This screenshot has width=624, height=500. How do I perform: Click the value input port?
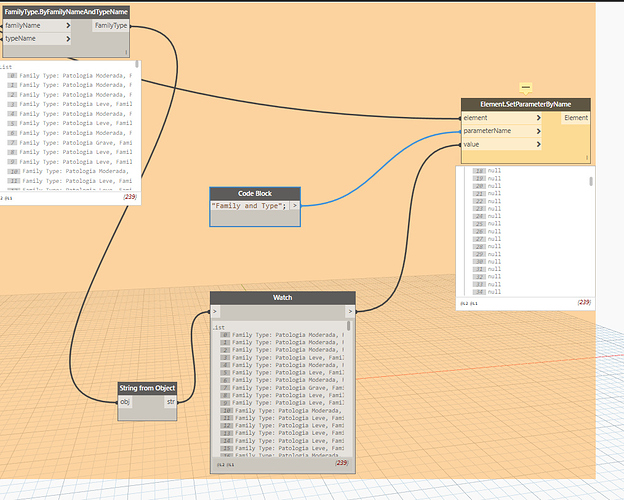pyautogui.click(x=502, y=144)
